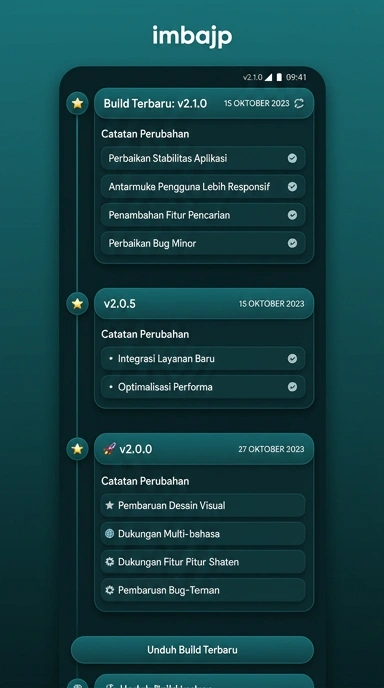The image size is (384, 688).
Task: Click the gear icon on Pembaruan Bug-Teman row
Action: pyautogui.click(x=110, y=590)
